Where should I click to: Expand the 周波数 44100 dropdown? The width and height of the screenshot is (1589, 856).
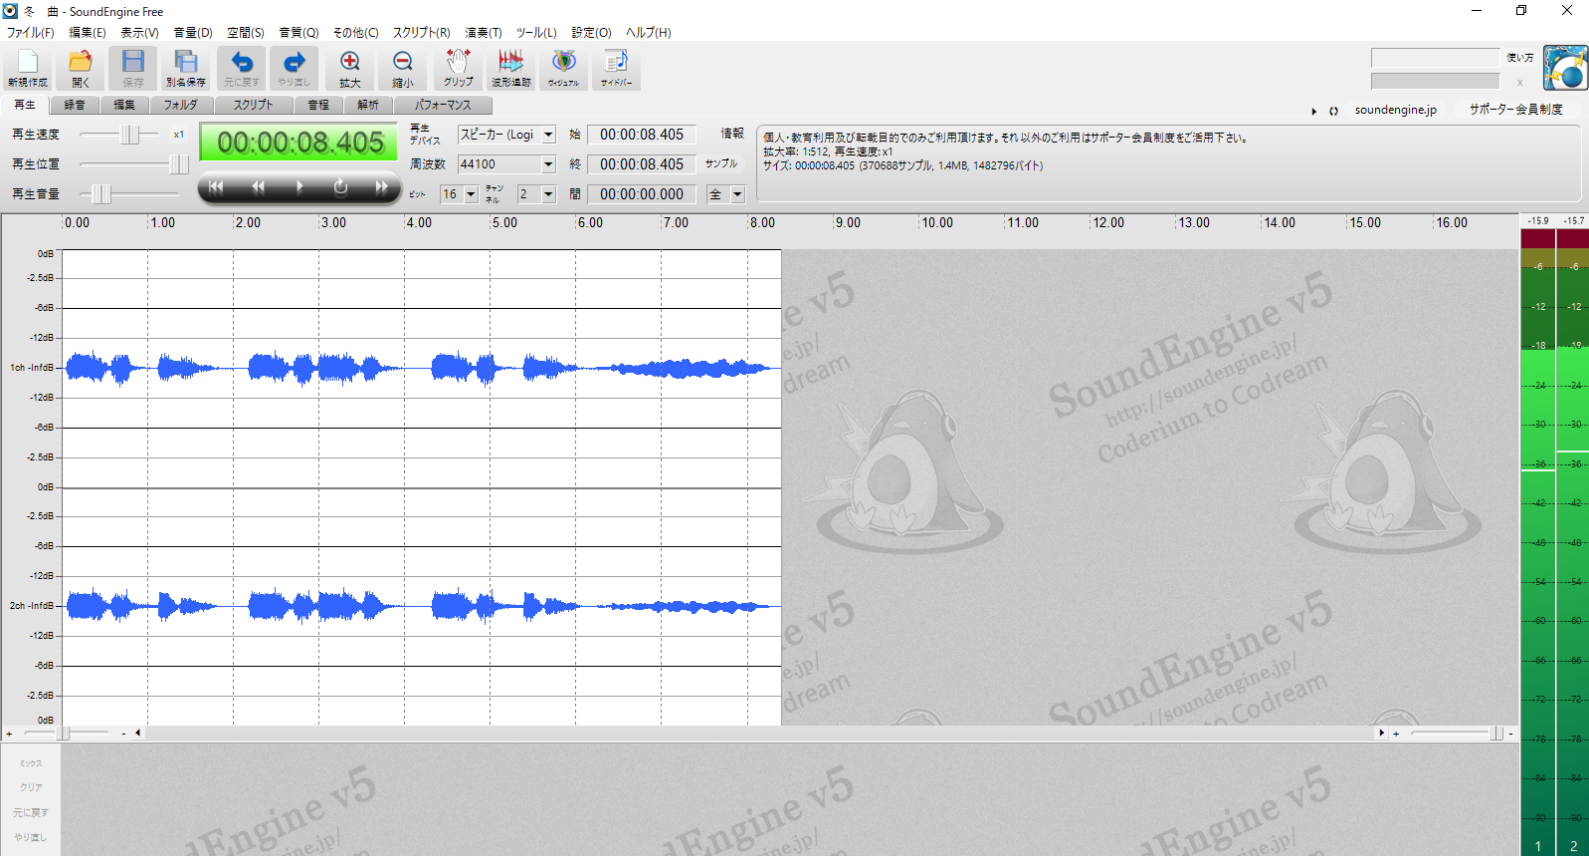coord(548,164)
